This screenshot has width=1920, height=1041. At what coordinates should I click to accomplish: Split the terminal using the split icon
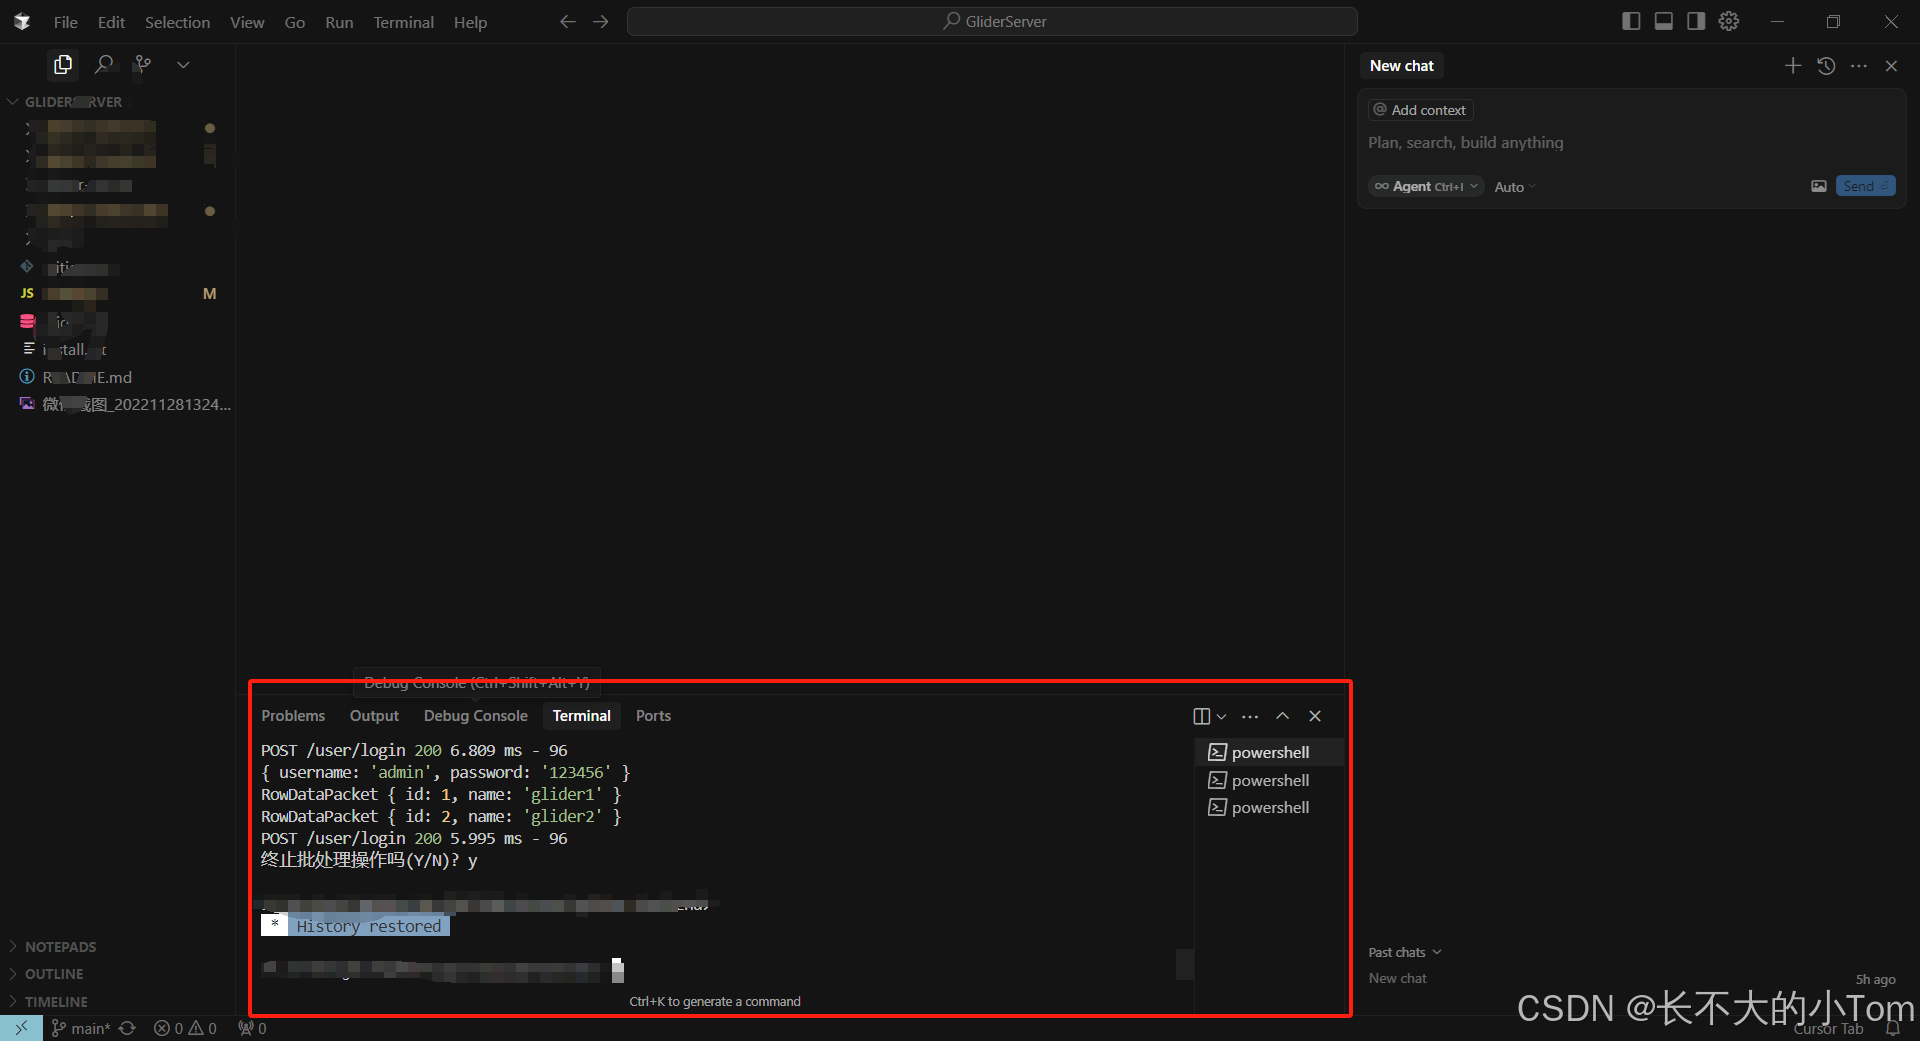1203,716
